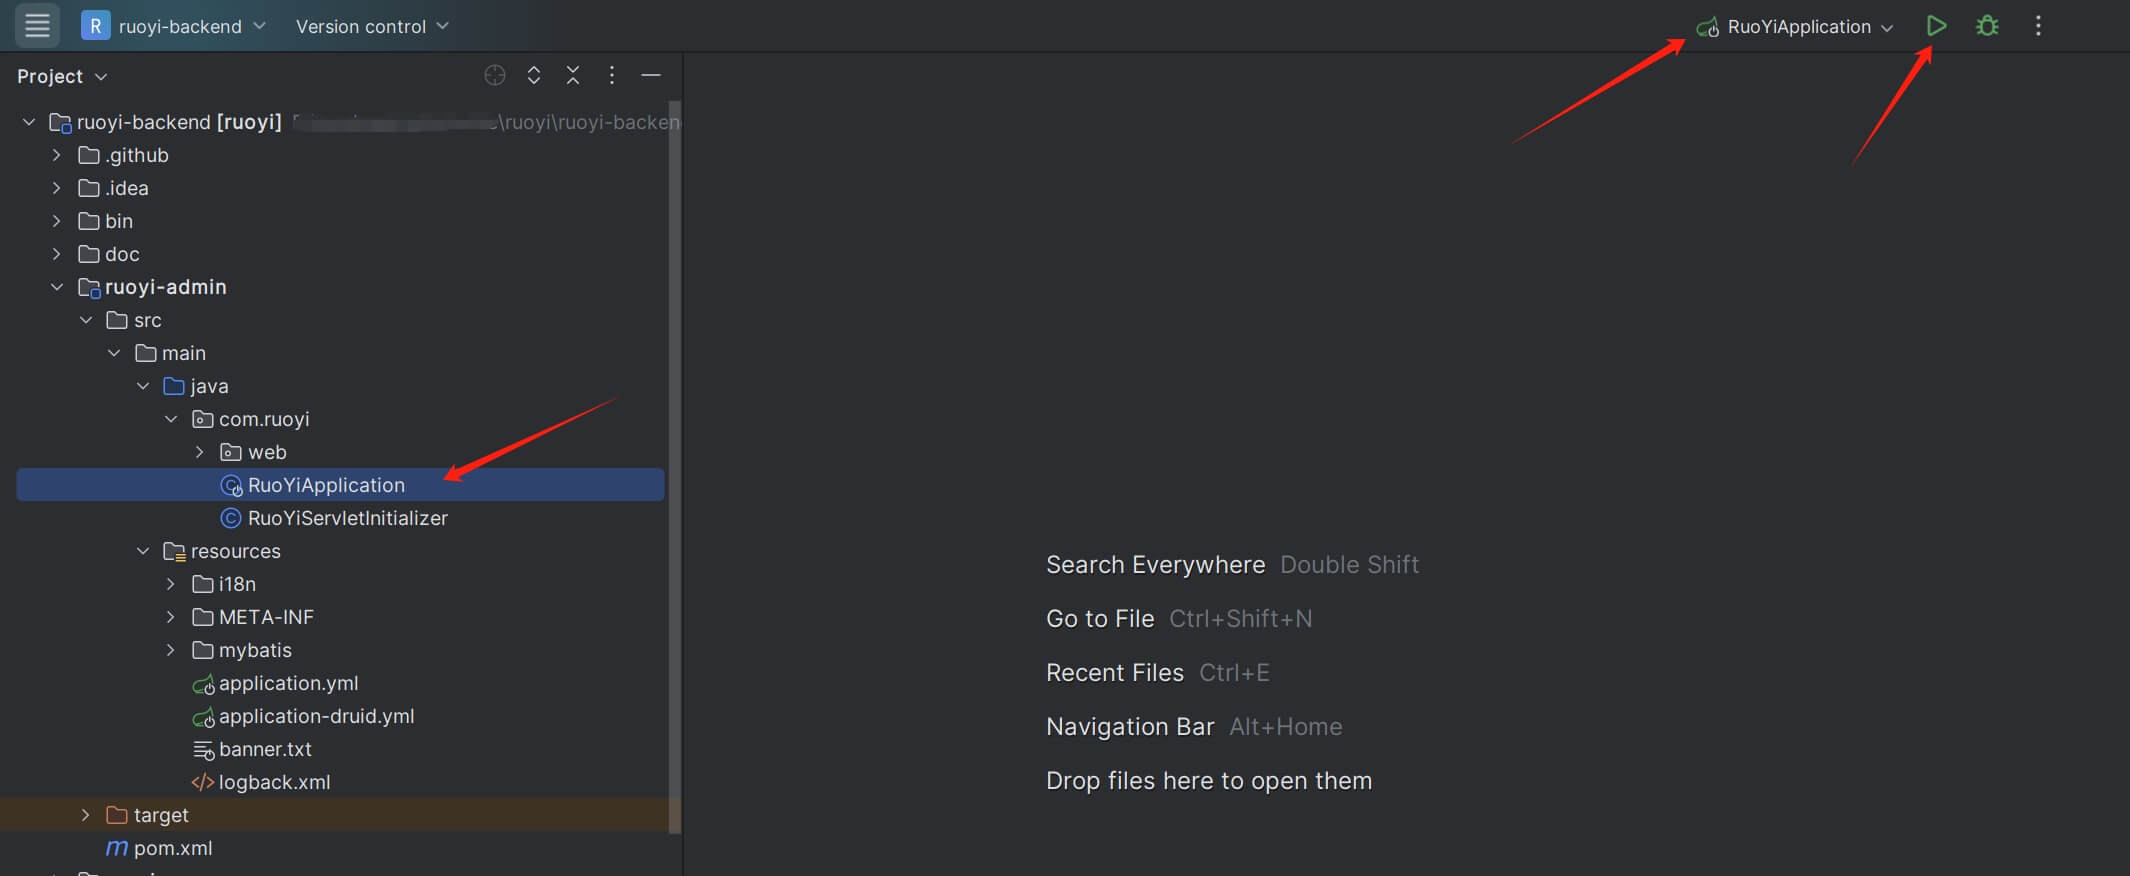Expand the bin folder
This screenshot has height=876, width=2130.
coord(57,221)
